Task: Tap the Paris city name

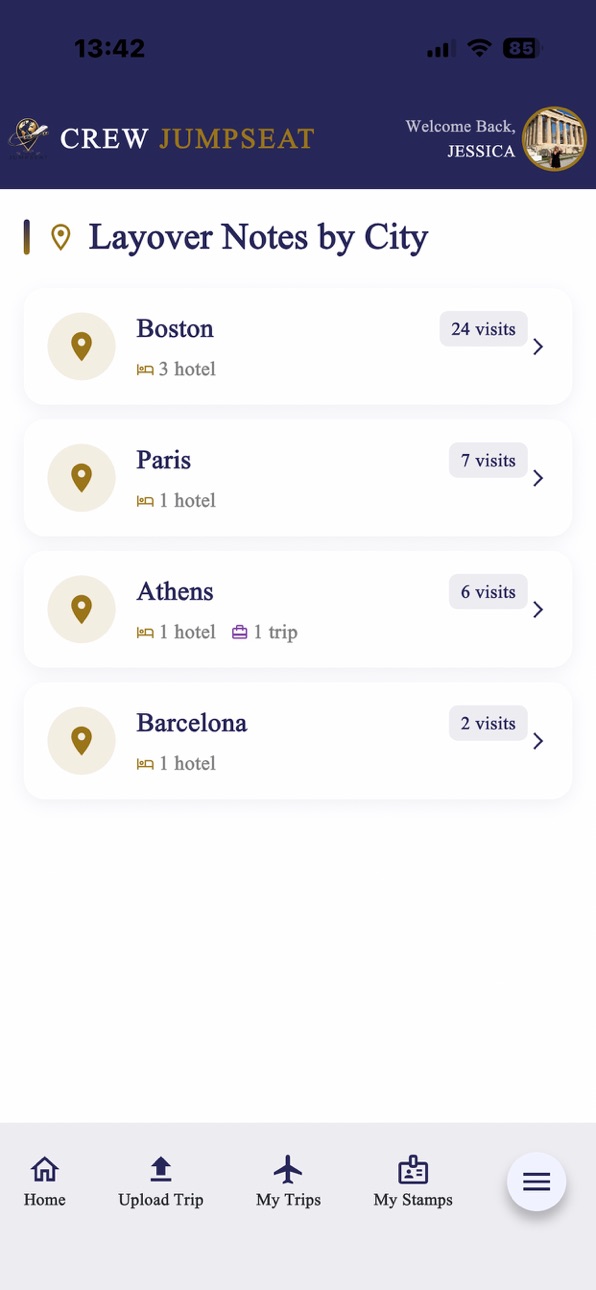Action: pyautogui.click(x=164, y=460)
